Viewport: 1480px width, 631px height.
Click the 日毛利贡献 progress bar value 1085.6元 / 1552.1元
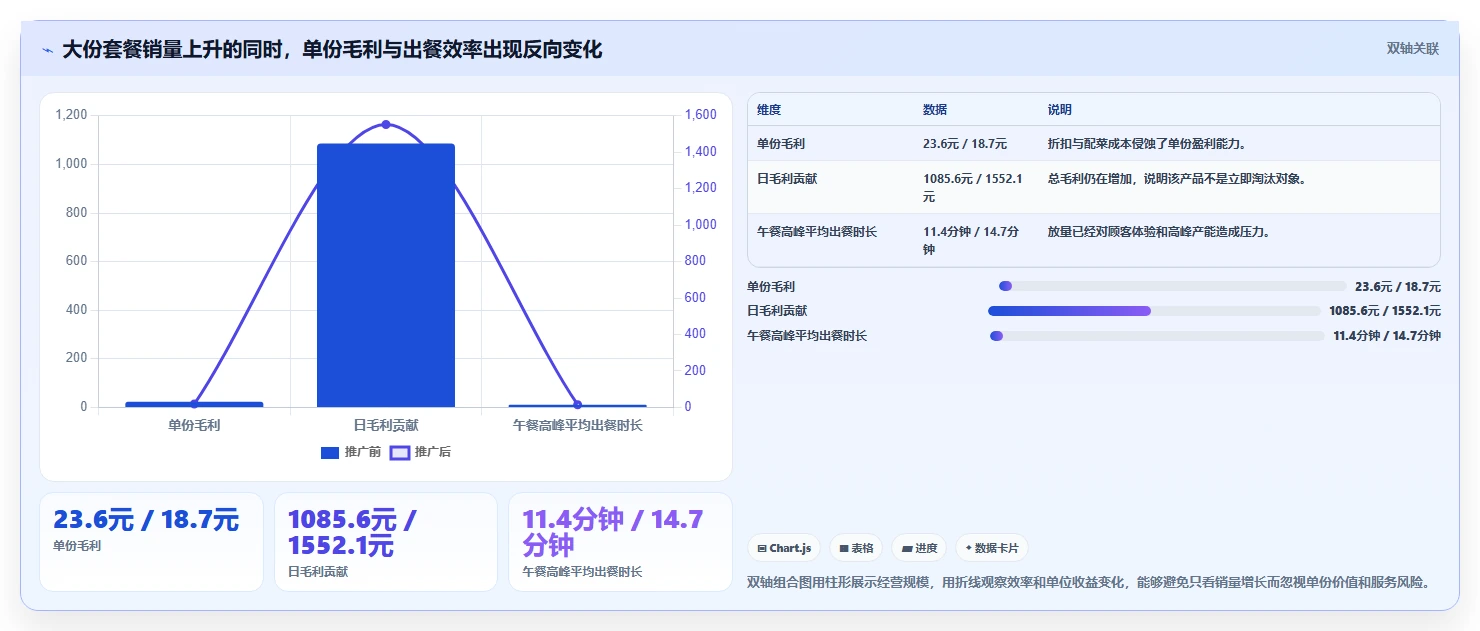(1385, 311)
